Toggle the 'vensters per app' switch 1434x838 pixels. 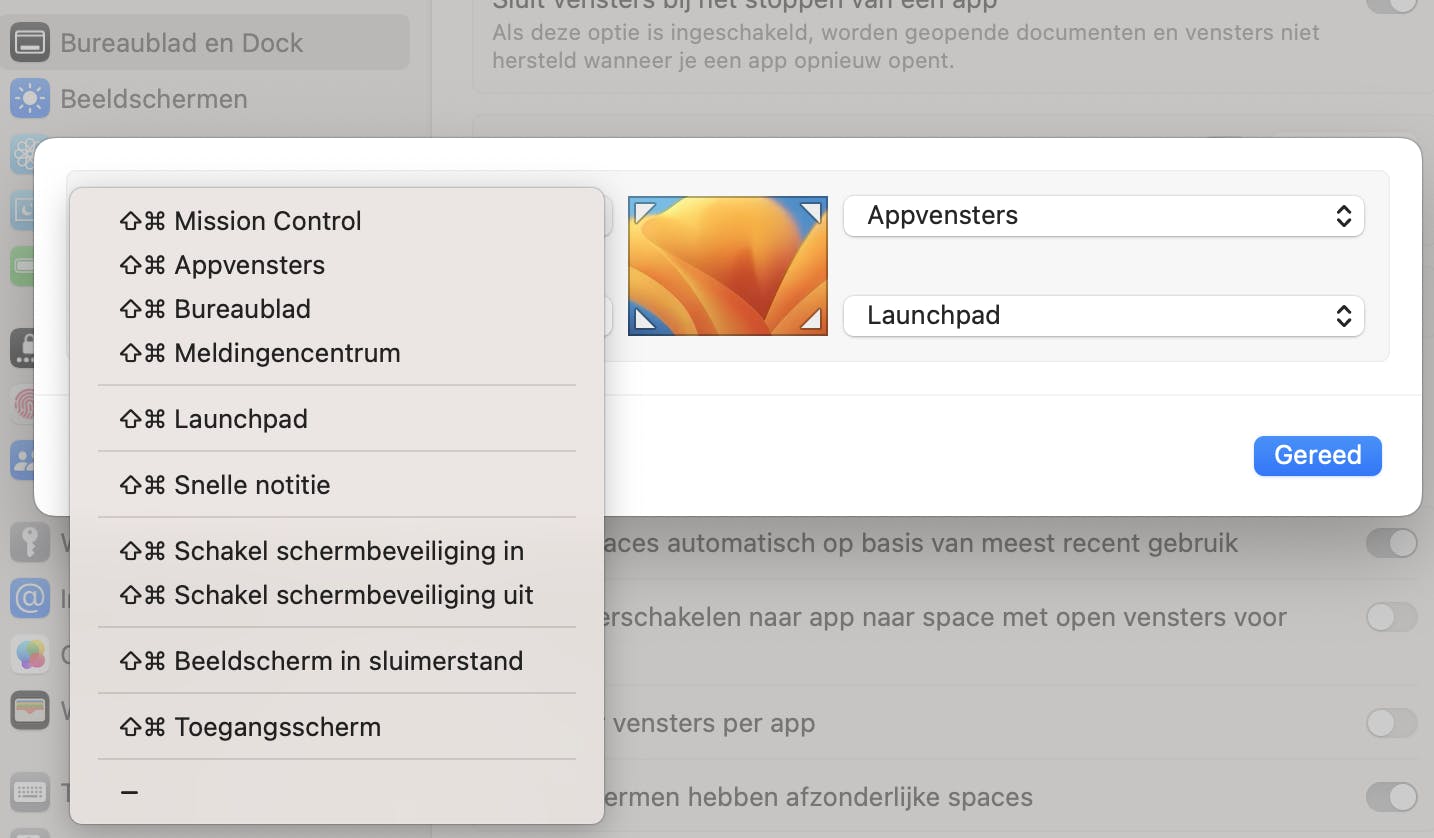[x=1391, y=723]
